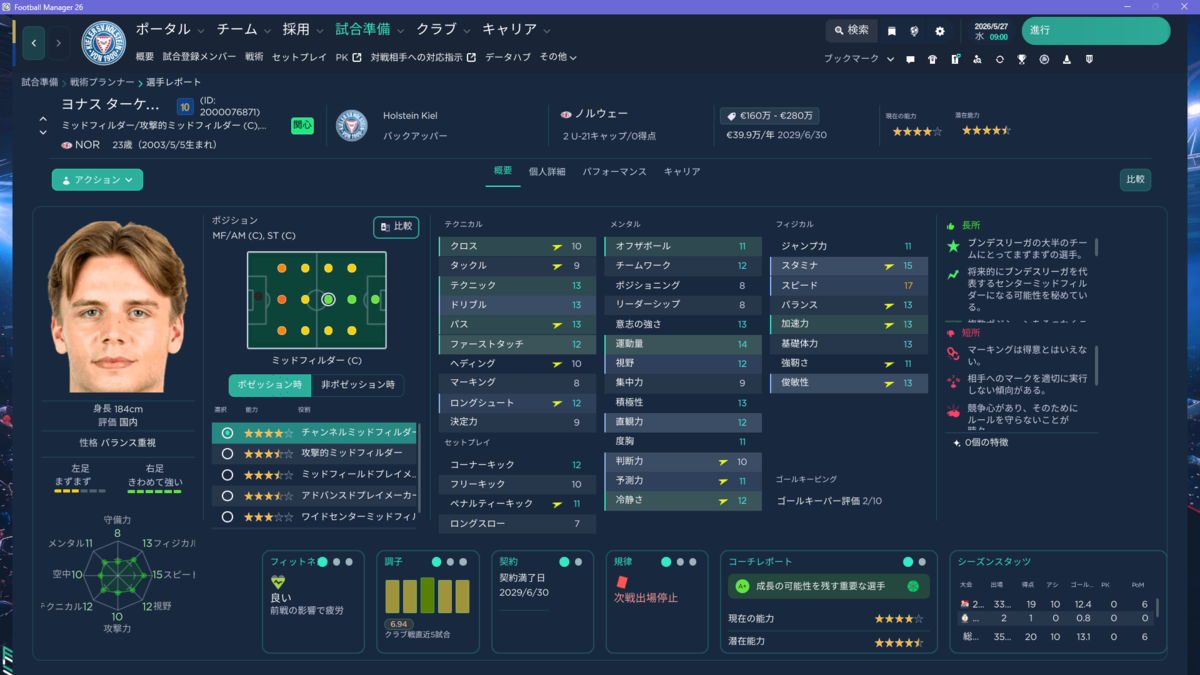Open the アクション dropdown button

97,180
